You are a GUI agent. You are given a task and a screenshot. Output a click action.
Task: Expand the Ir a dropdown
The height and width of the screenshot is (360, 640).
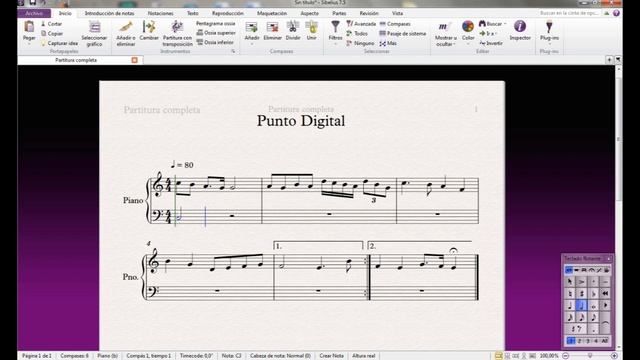[488, 33]
